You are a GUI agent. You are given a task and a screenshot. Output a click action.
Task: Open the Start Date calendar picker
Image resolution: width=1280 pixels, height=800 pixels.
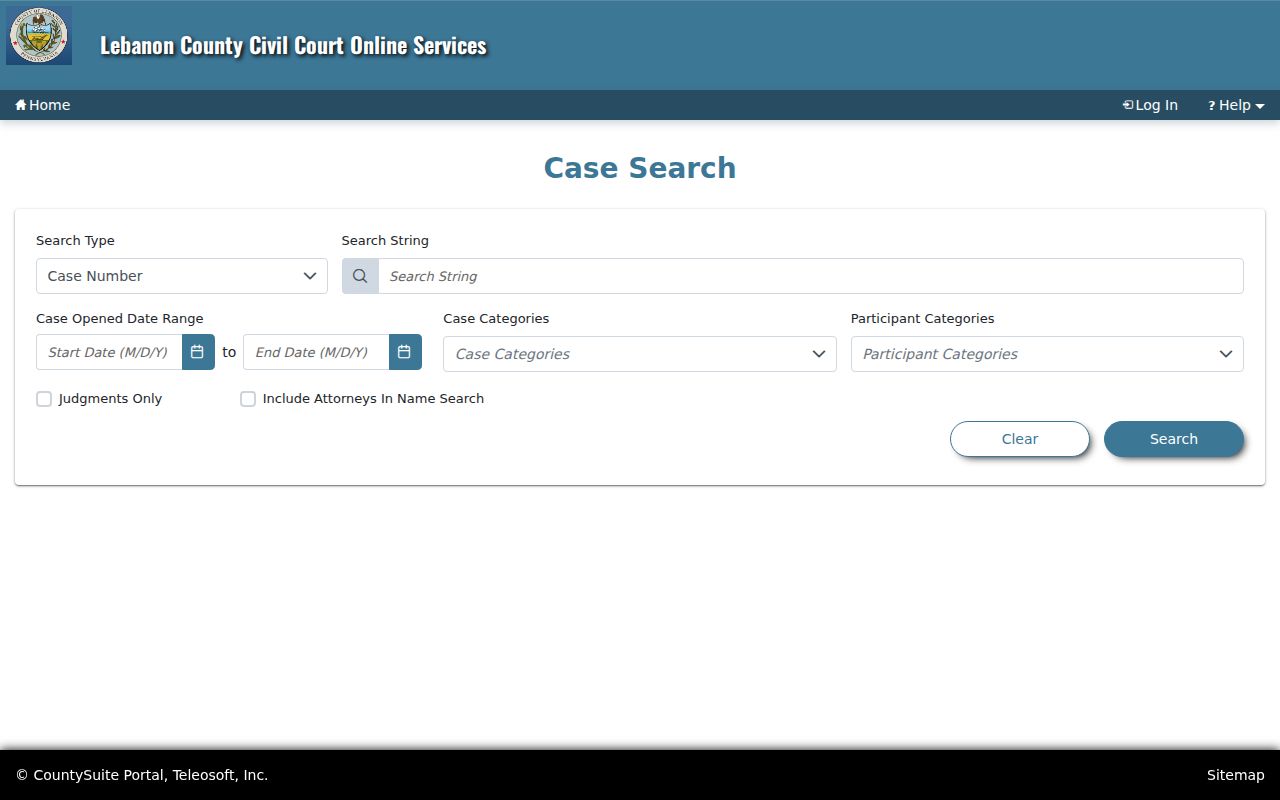(198, 352)
